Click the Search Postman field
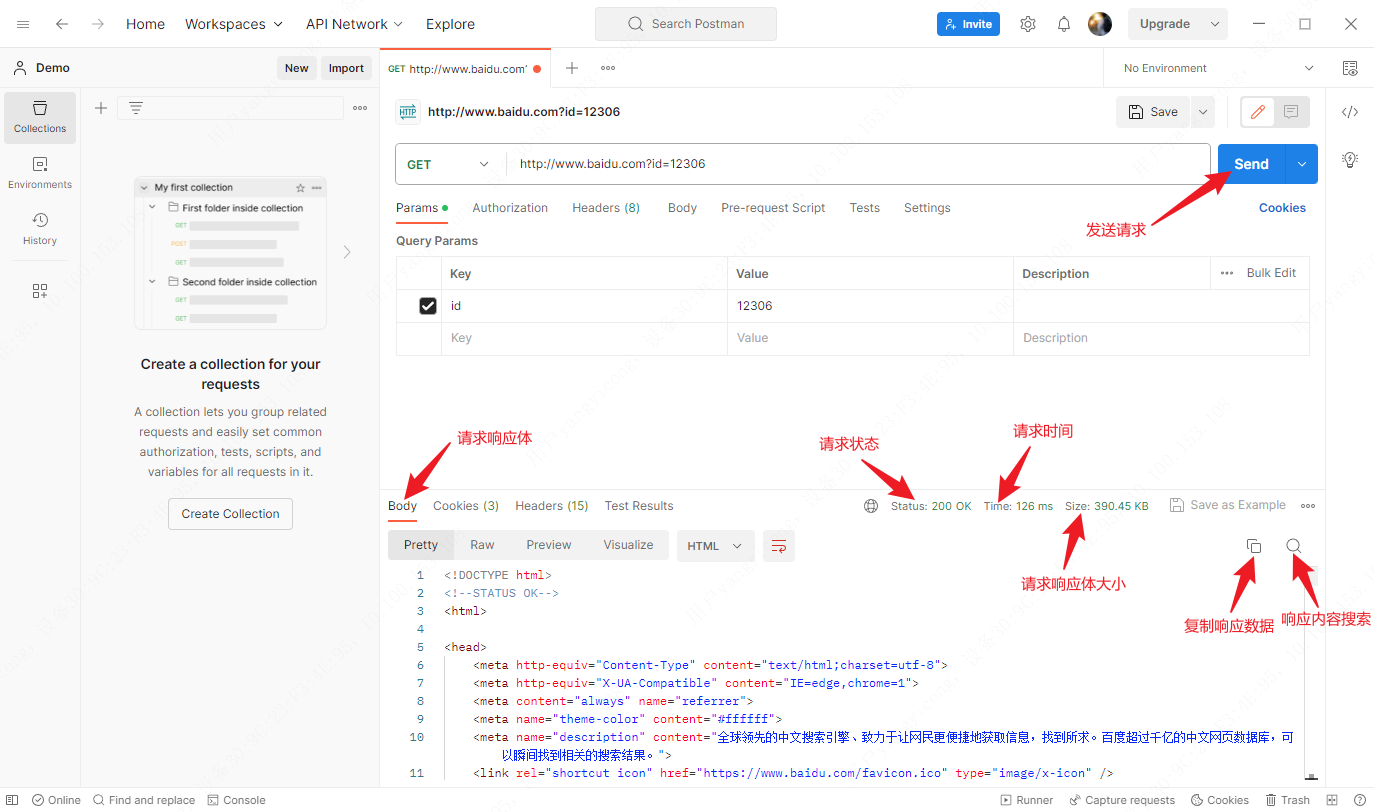Viewport: 1374px width, 812px height. [685, 24]
